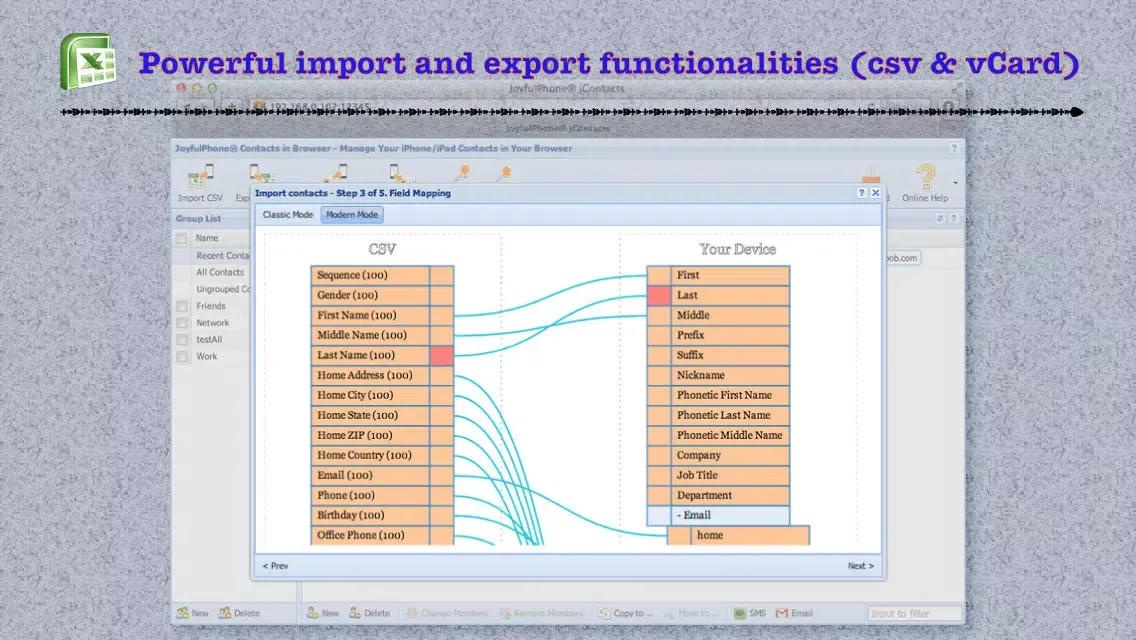
Task: Click the Move to ... toolbar button
Action: click(691, 613)
